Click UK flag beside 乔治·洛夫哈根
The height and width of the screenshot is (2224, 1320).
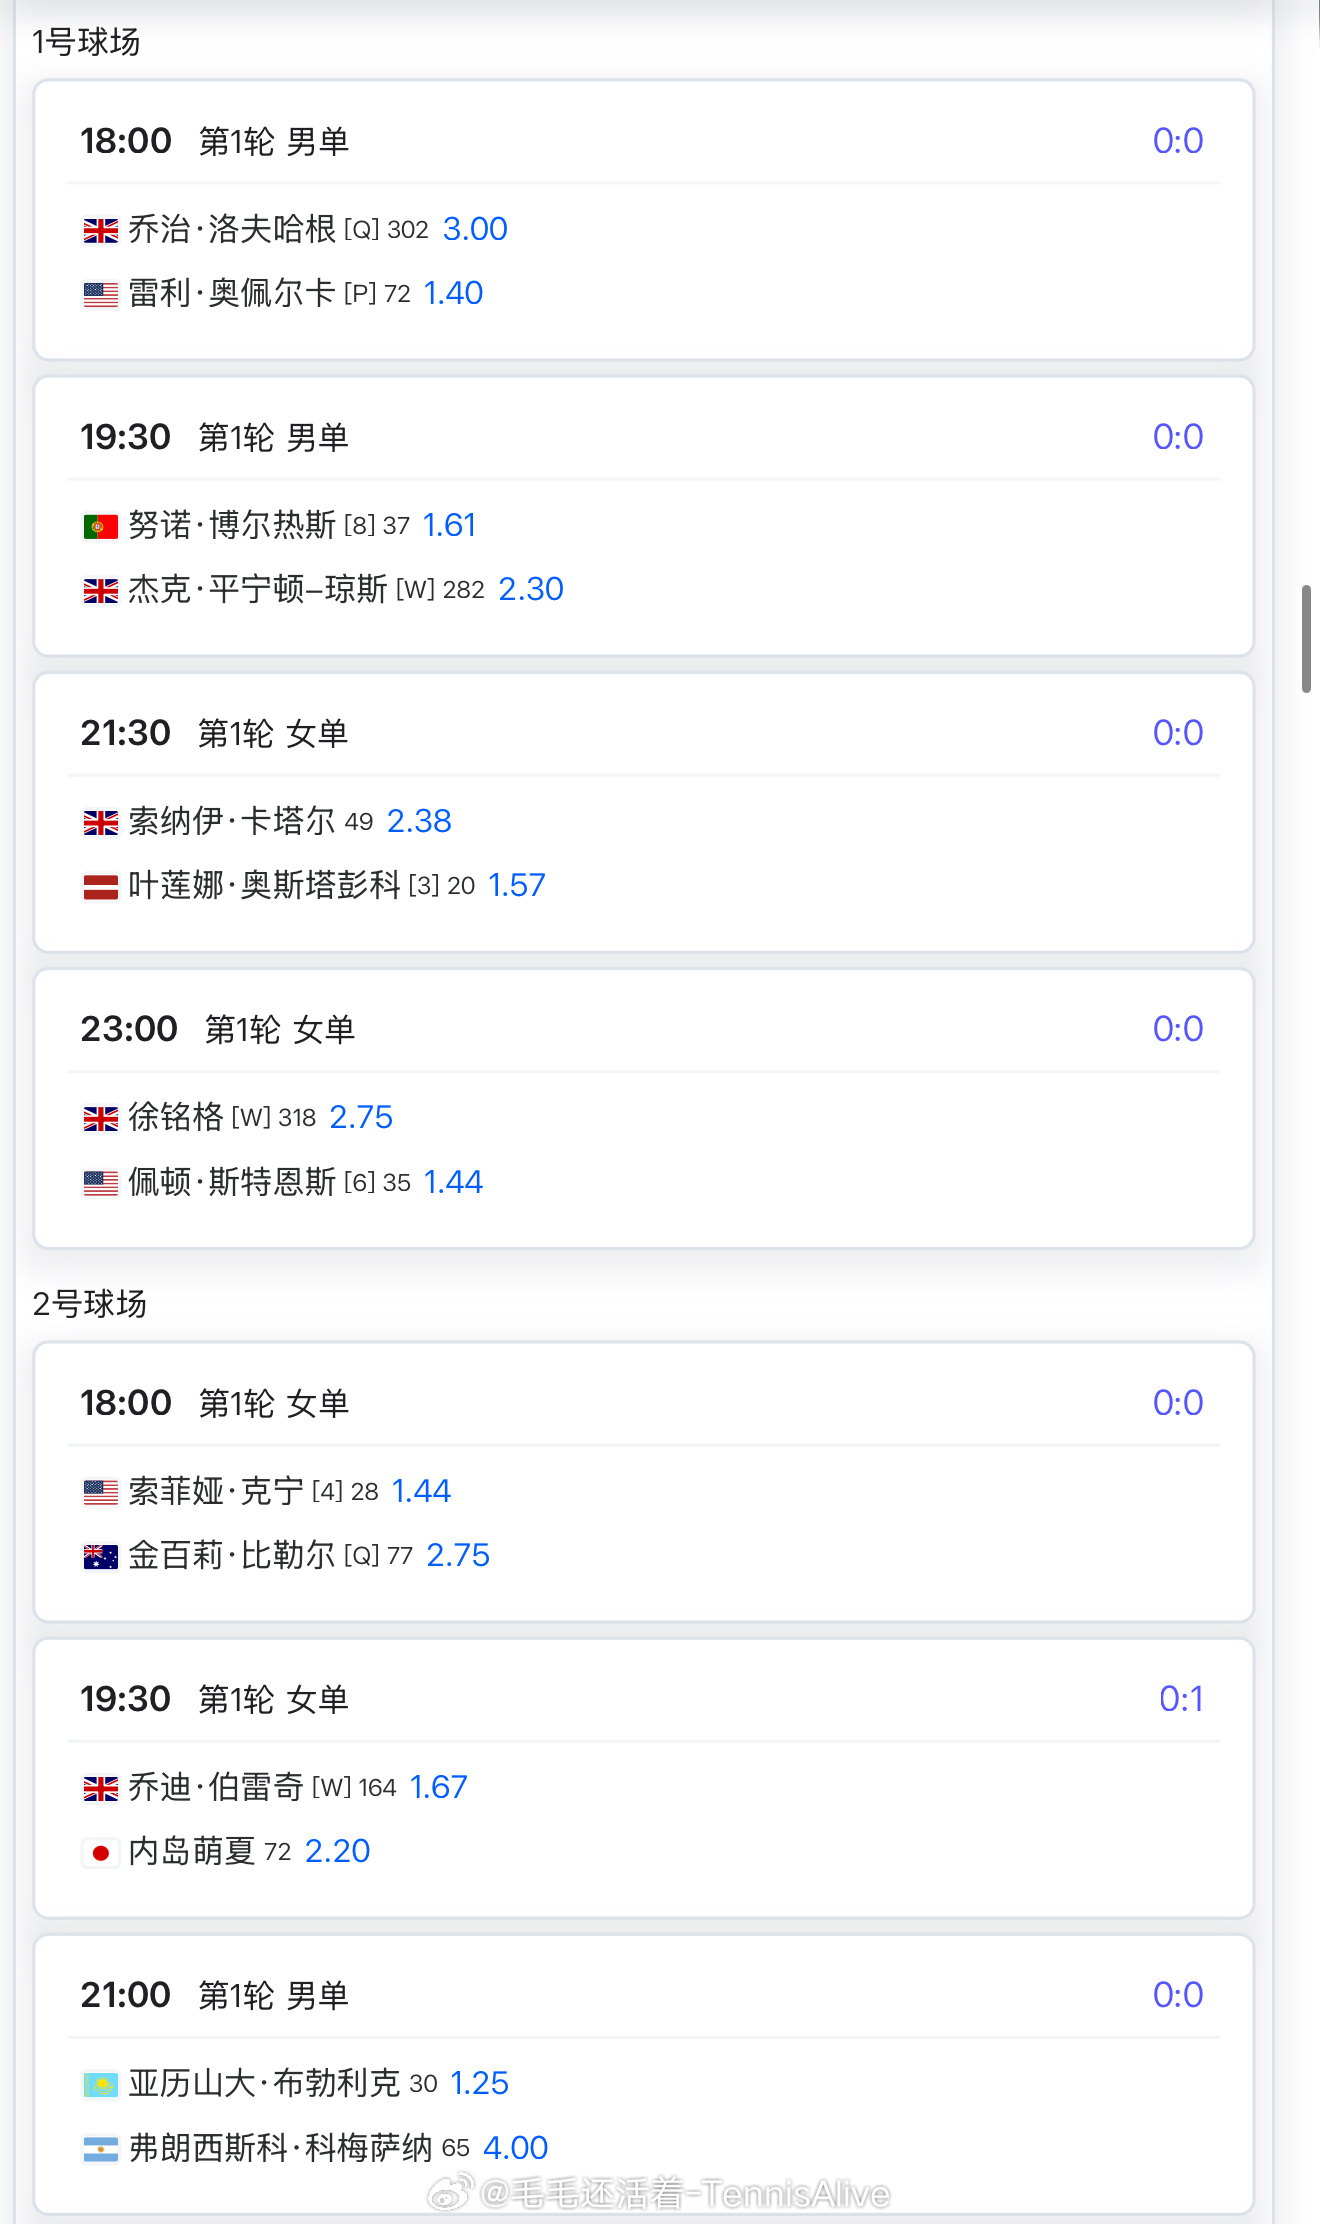tap(100, 231)
